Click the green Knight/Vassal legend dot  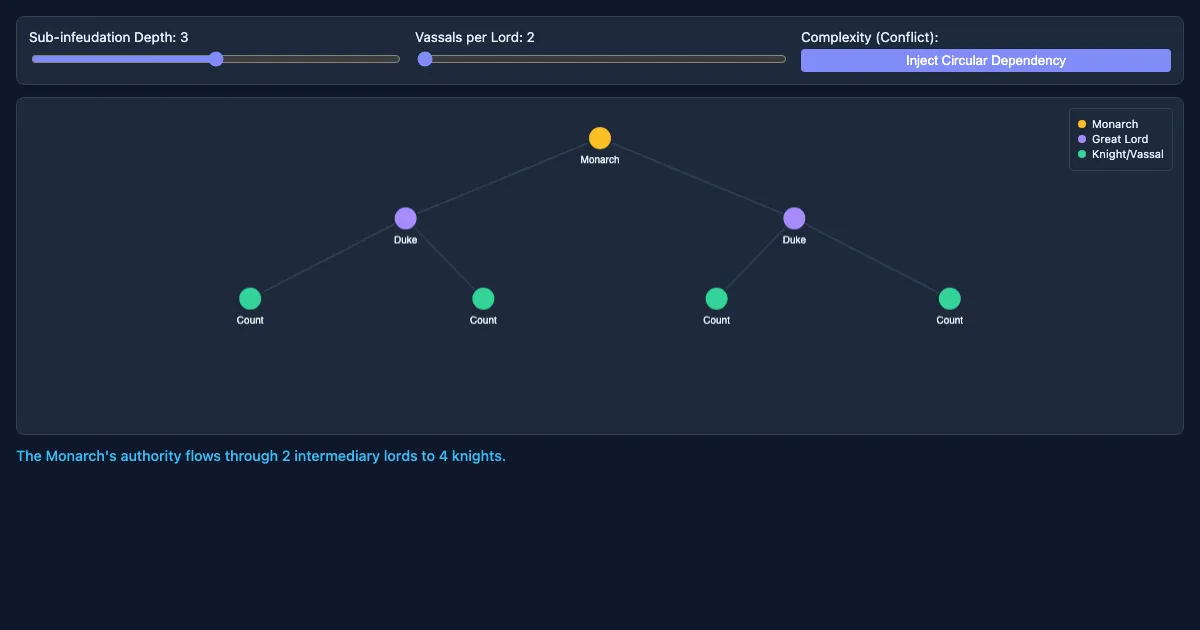point(1082,154)
